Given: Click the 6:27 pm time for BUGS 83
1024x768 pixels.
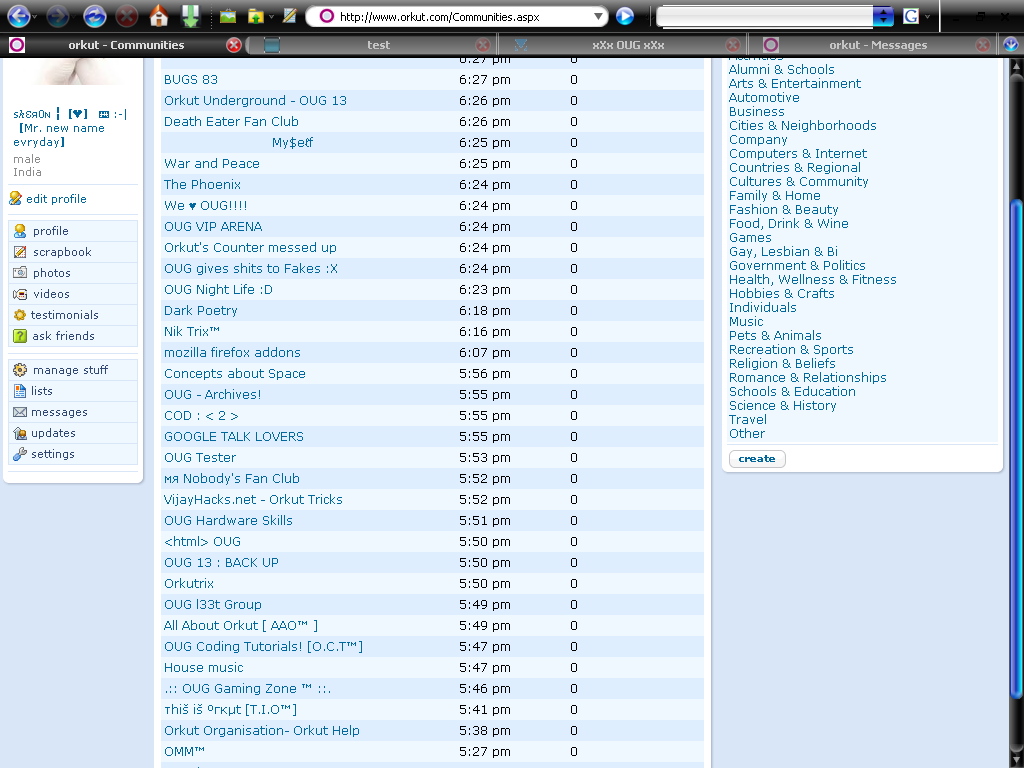Looking at the screenshot, I should click(485, 80).
